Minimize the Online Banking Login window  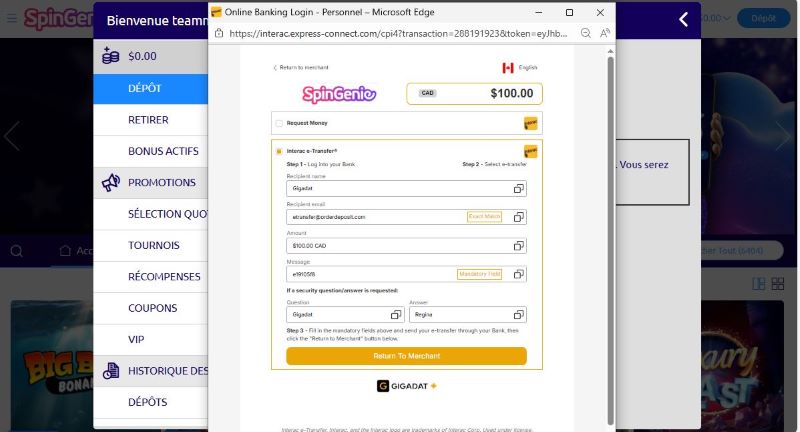[x=539, y=12]
